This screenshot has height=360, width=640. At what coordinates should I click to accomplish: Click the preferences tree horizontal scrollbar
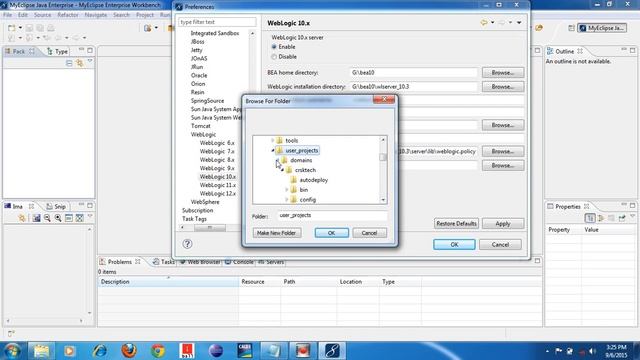point(210,228)
